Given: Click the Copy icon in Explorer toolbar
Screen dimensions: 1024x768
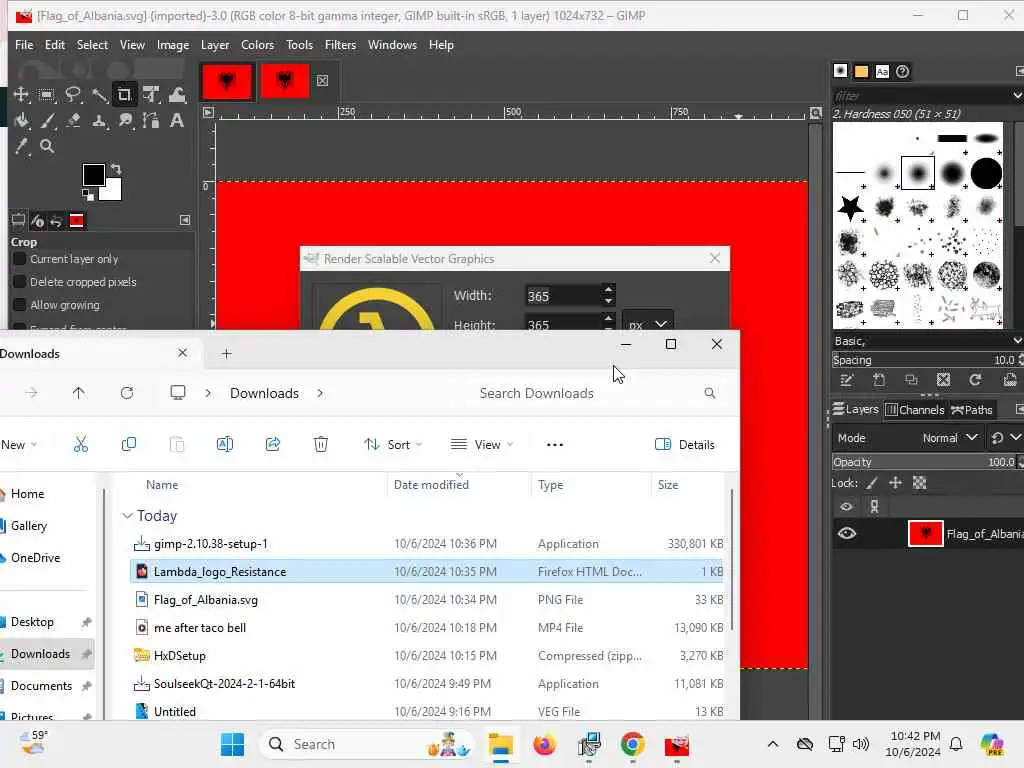Looking at the screenshot, I should (129, 445).
